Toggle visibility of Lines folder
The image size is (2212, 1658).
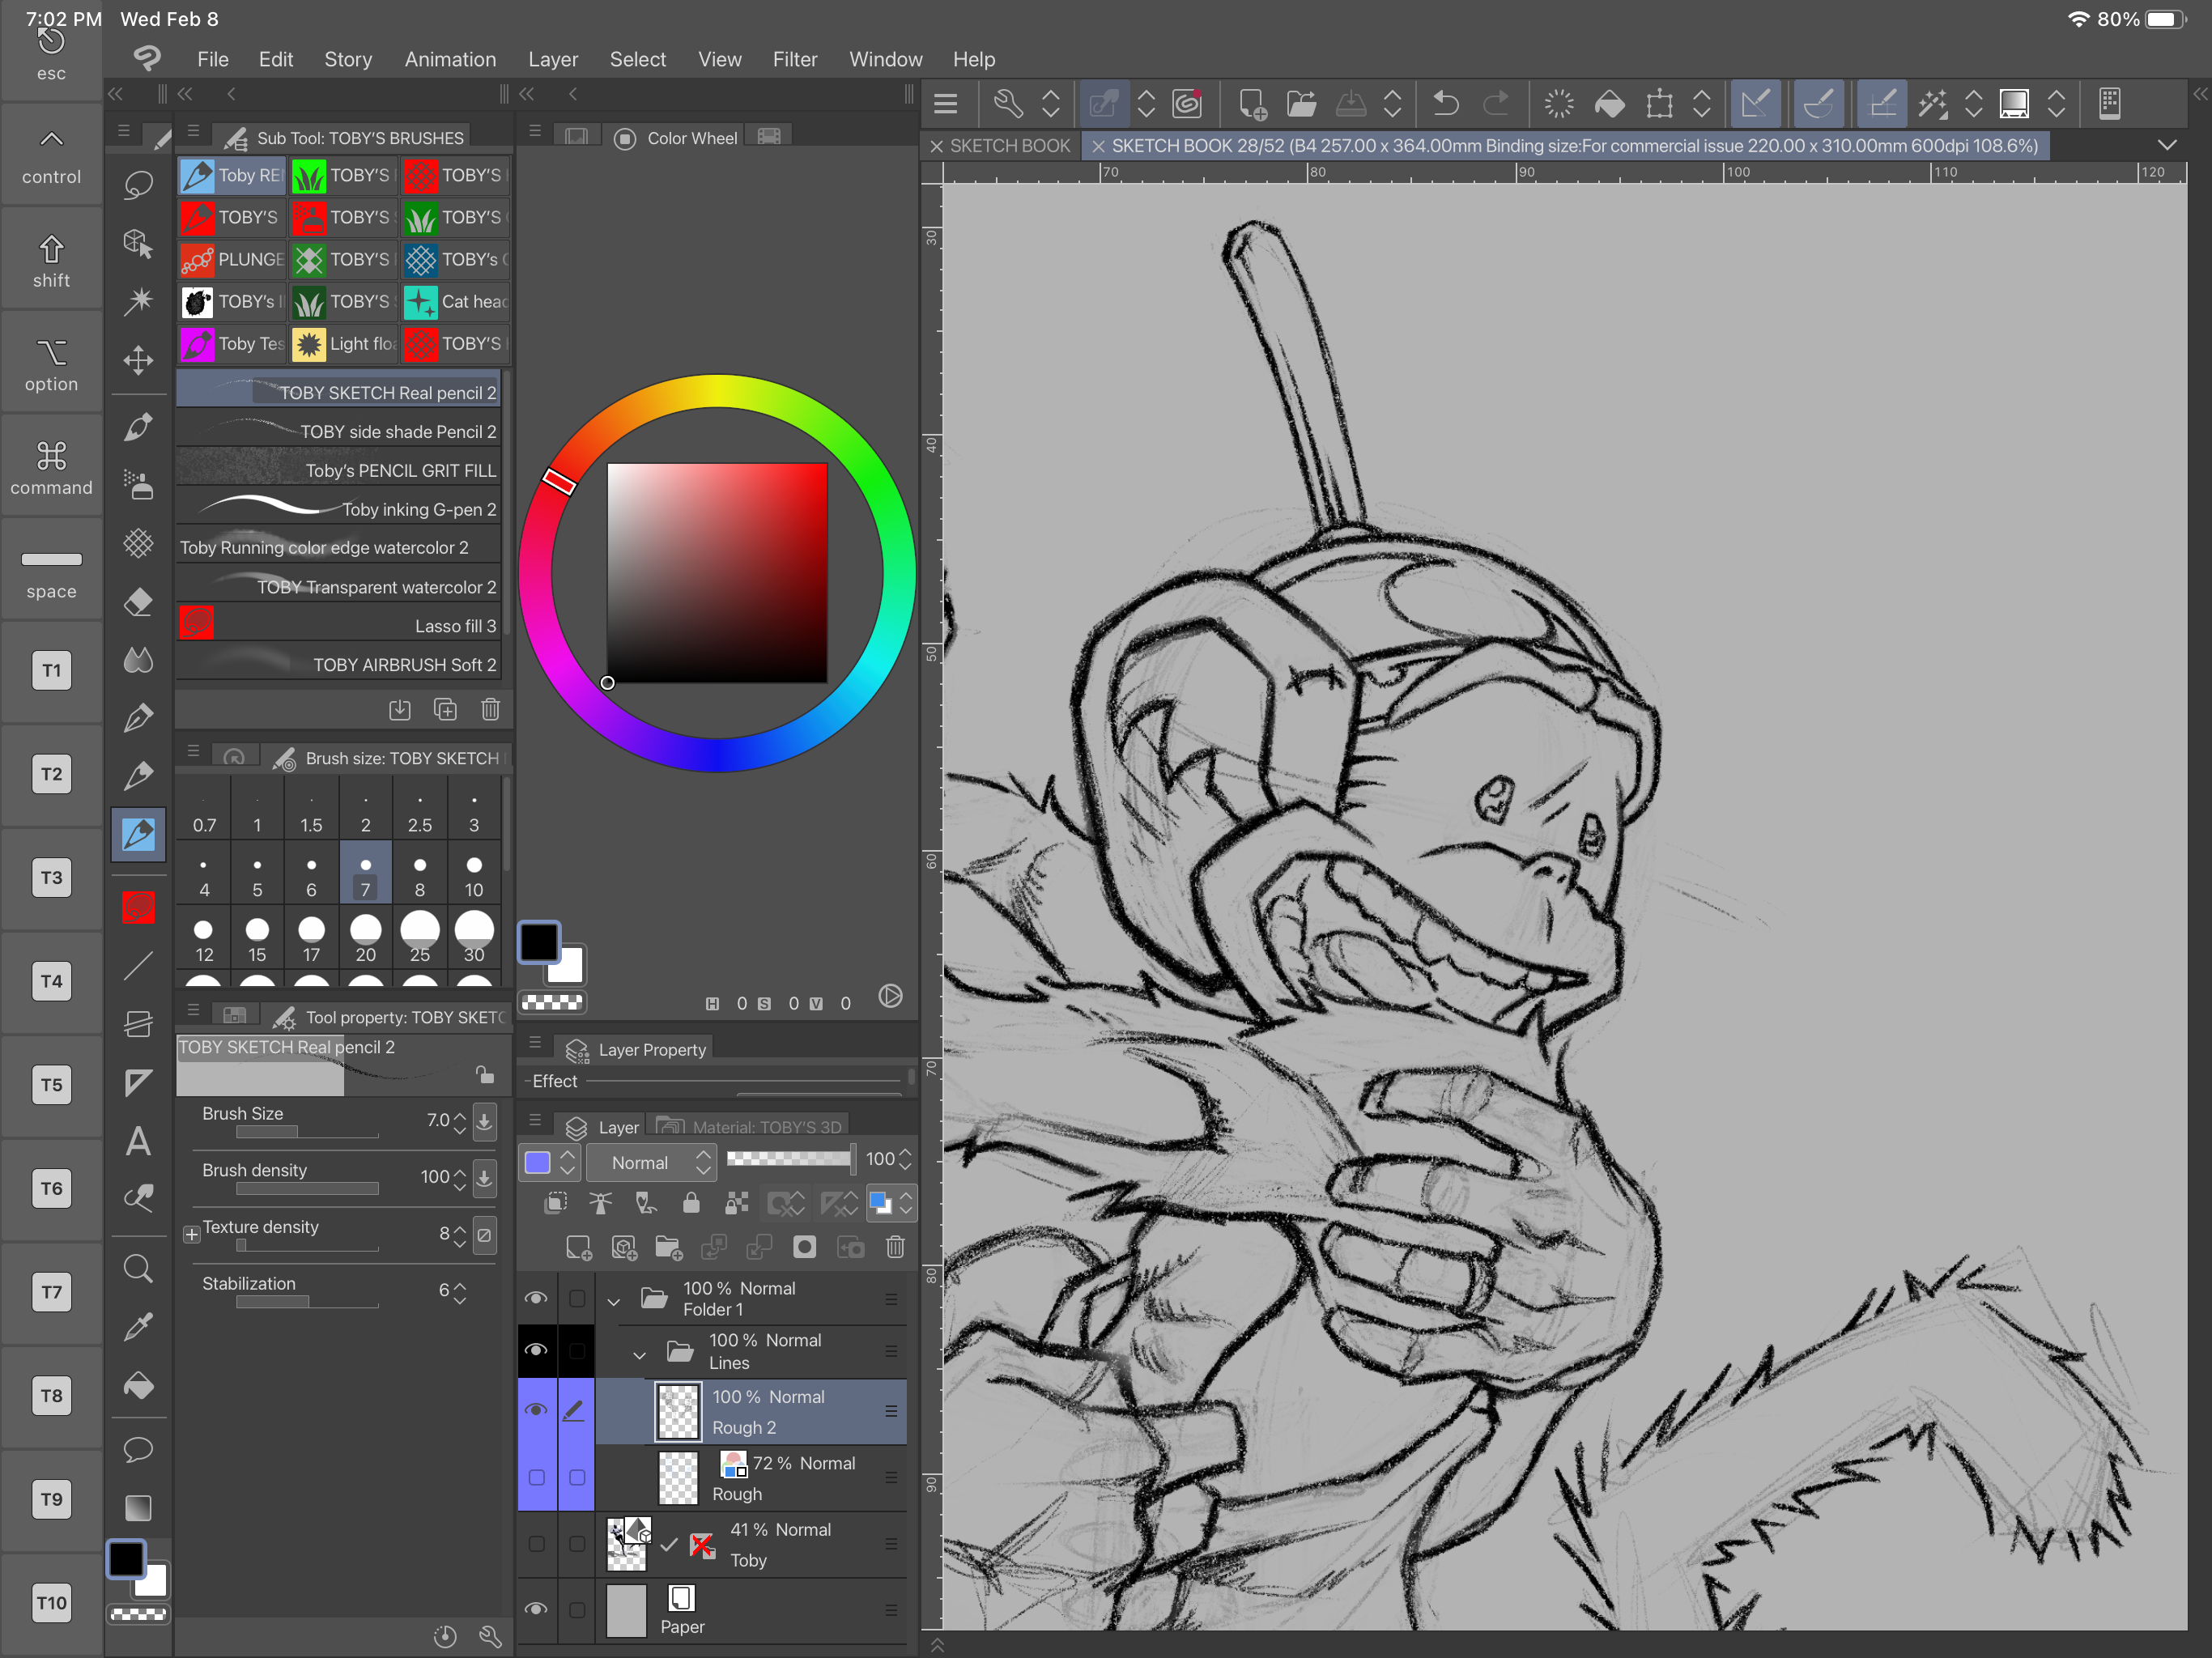click(x=536, y=1350)
